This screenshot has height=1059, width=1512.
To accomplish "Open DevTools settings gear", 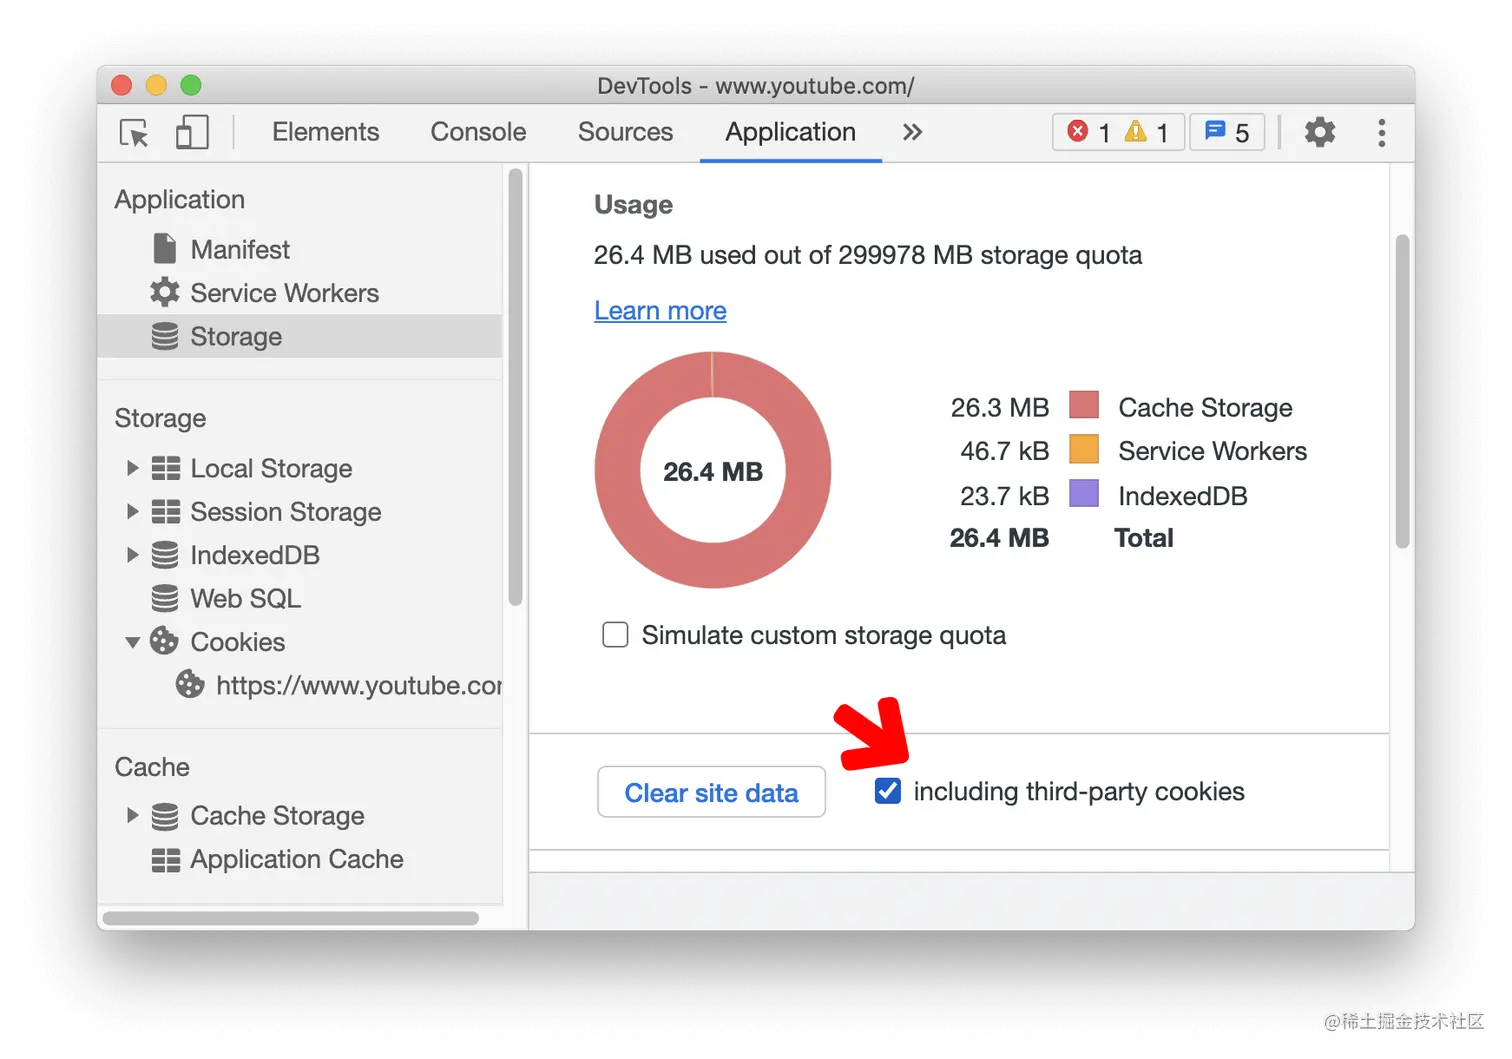I will 1320,132.
